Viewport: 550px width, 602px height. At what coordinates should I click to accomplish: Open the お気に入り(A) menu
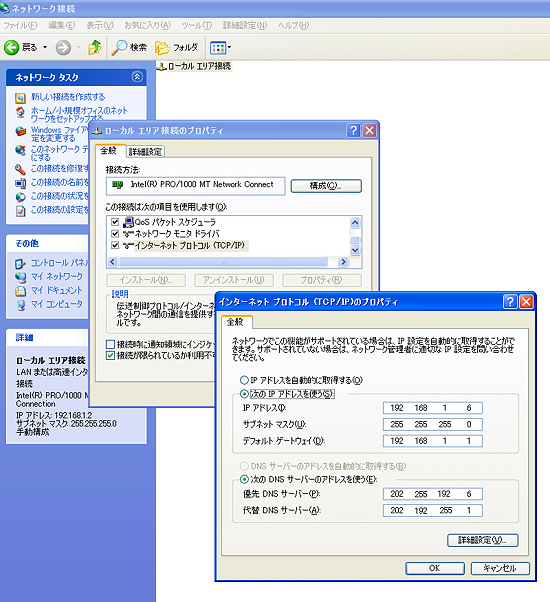[x=148, y=25]
